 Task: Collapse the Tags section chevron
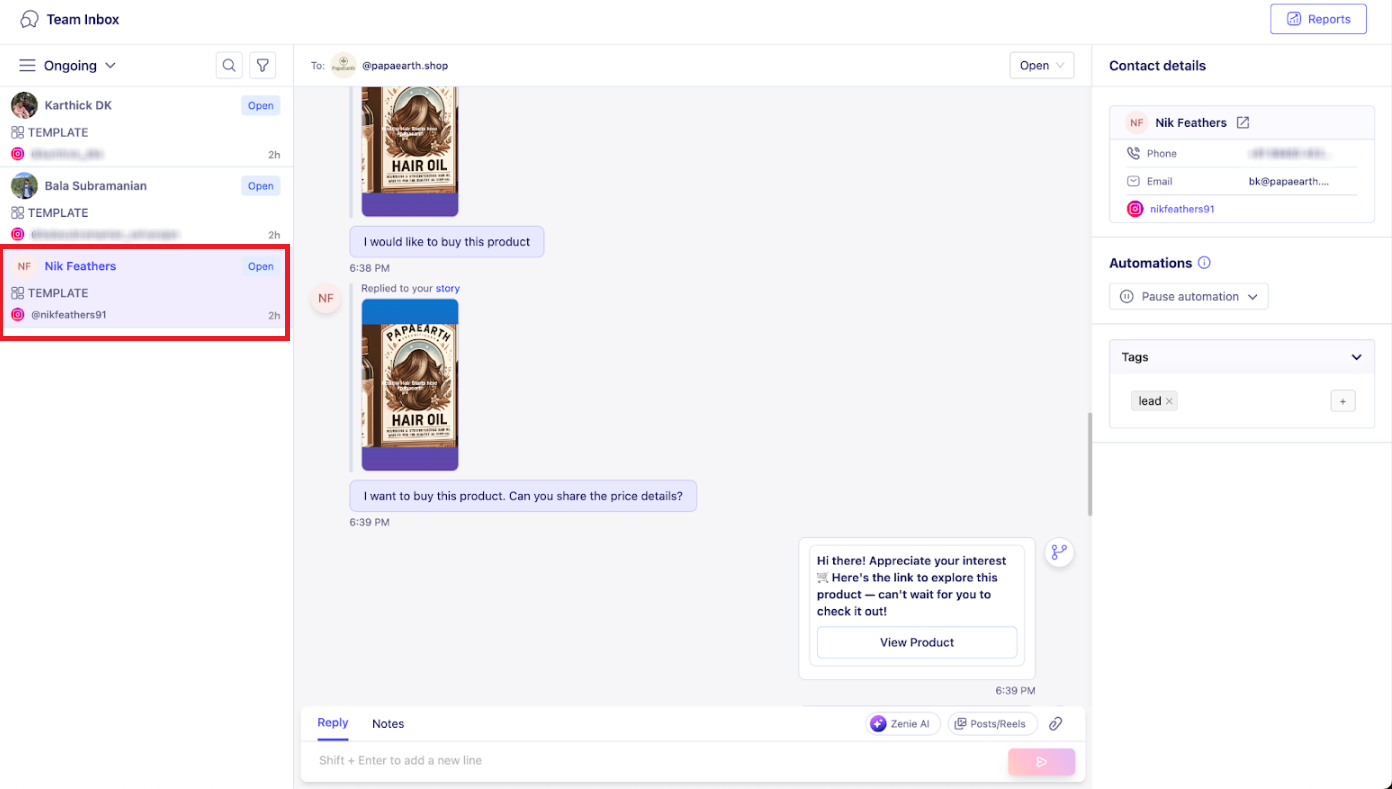(1357, 357)
